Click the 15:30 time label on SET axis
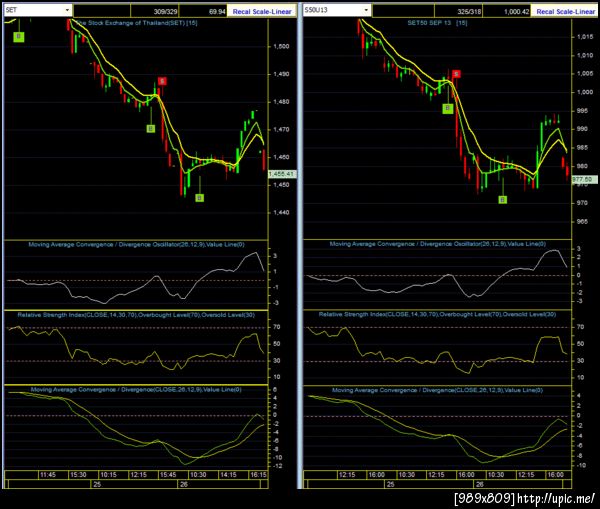Screen dimensions: 600x509 point(78,475)
